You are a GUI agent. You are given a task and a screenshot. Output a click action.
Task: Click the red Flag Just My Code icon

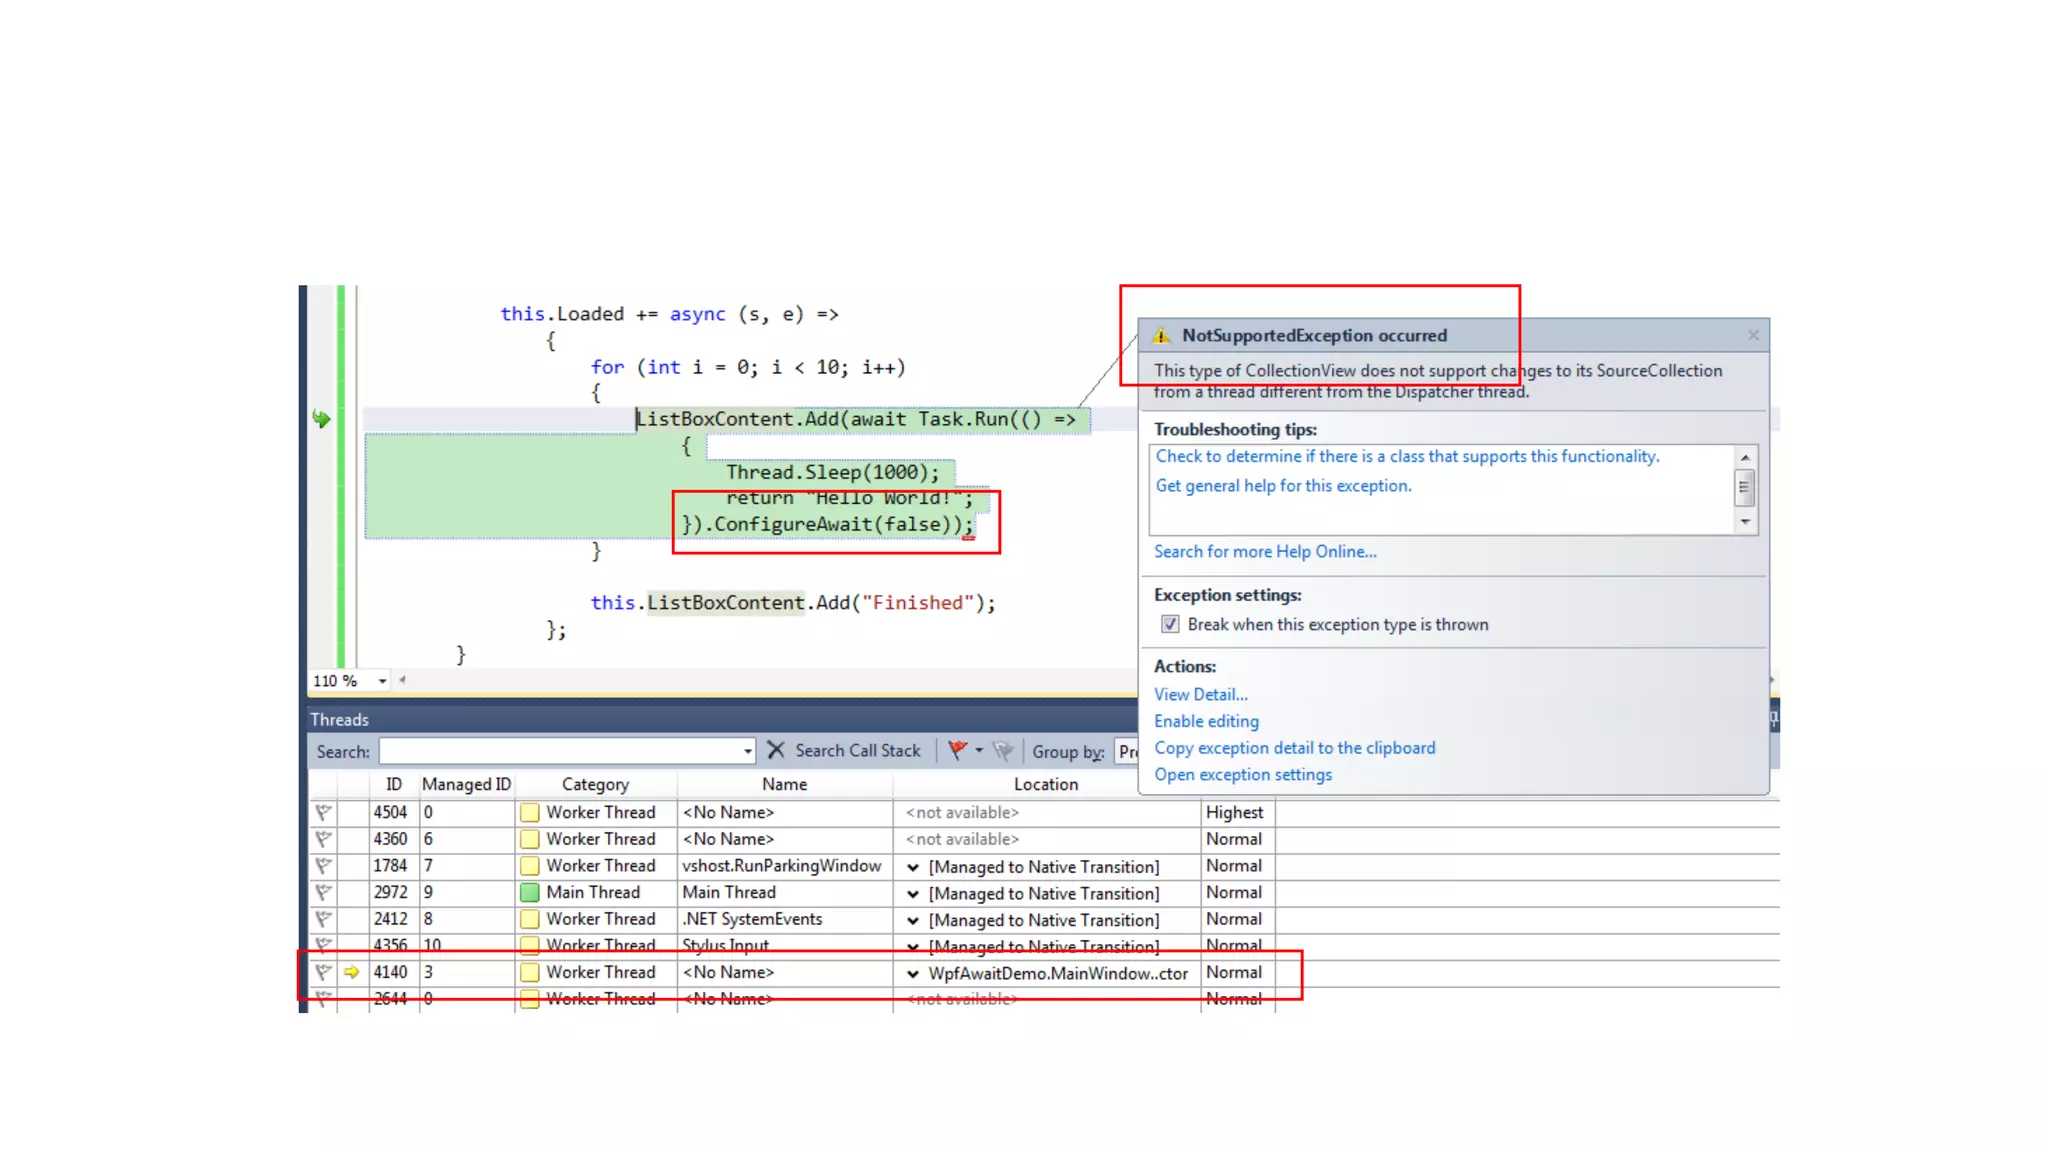coord(957,750)
